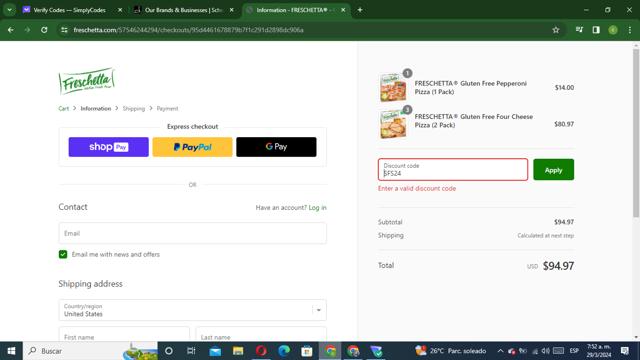
Task: Open the shield app icon in taskbar
Action: 376,351
